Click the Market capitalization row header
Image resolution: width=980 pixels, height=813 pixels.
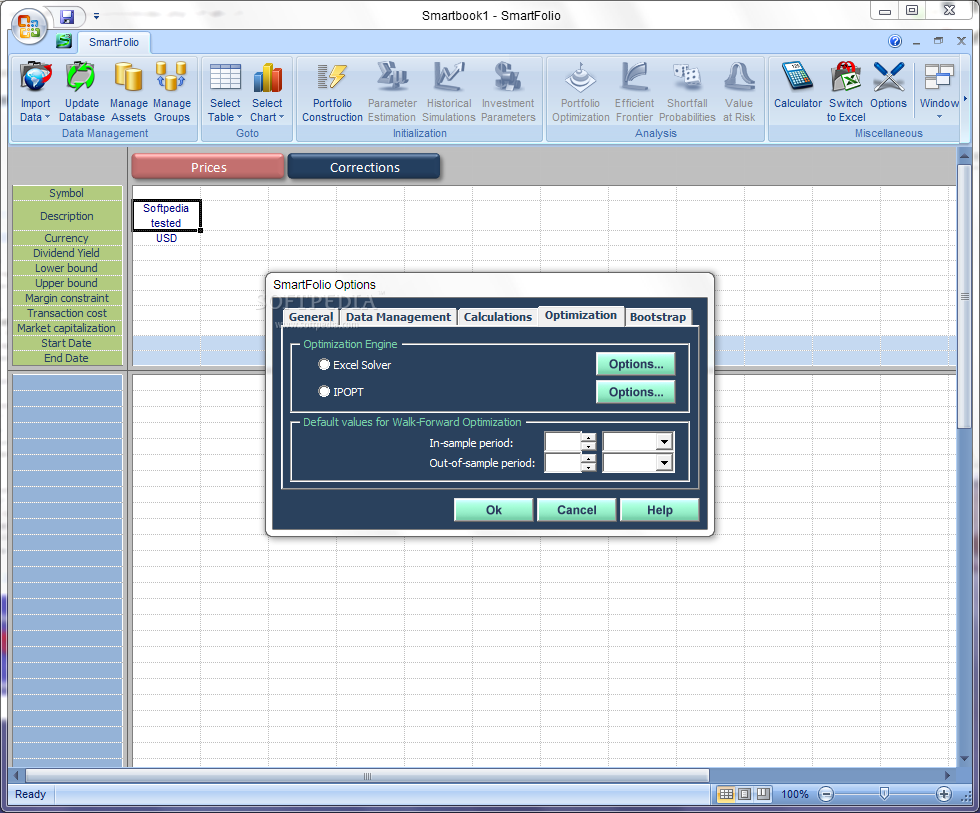coord(67,328)
